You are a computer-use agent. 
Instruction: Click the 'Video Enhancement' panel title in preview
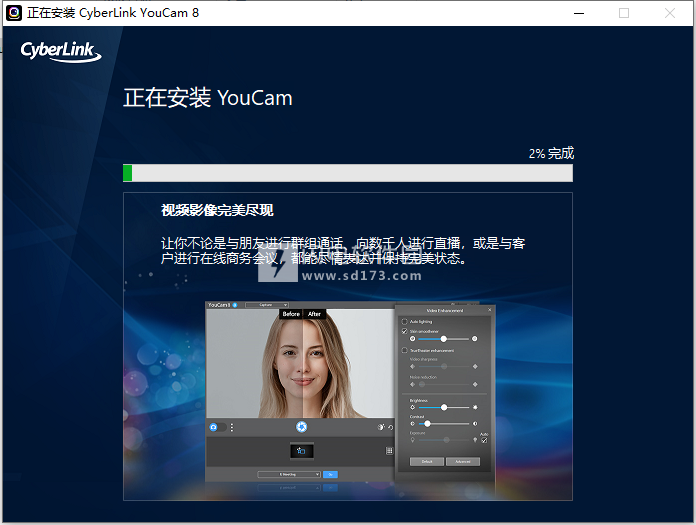click(x=445, y=310)
